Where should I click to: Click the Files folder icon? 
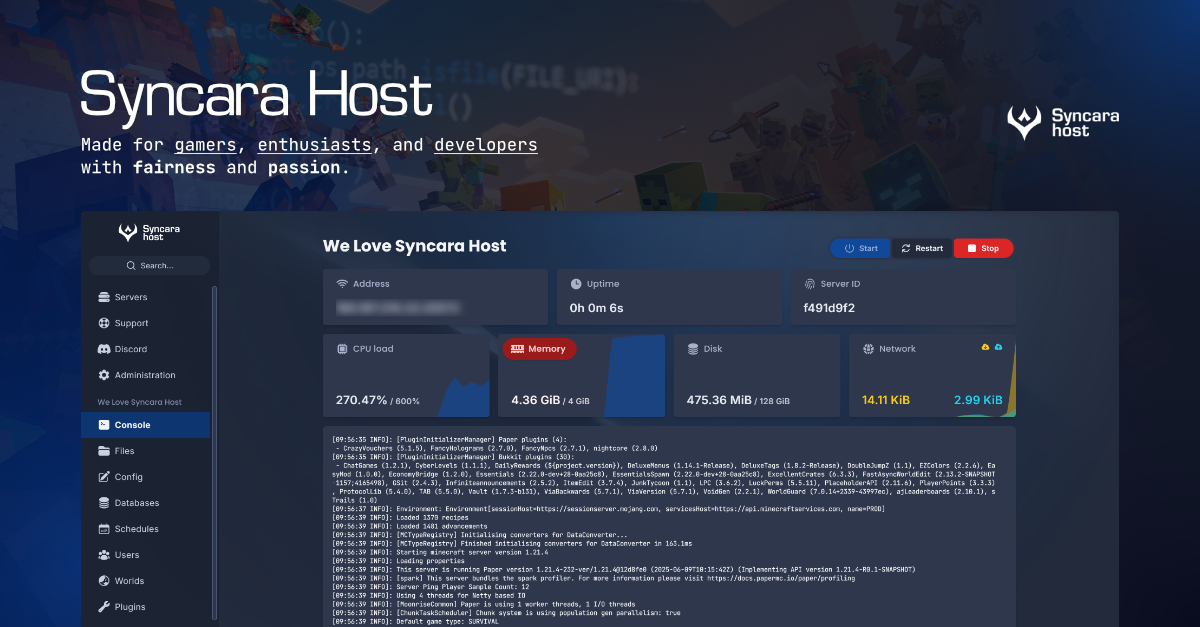click(x=104, y=451)
